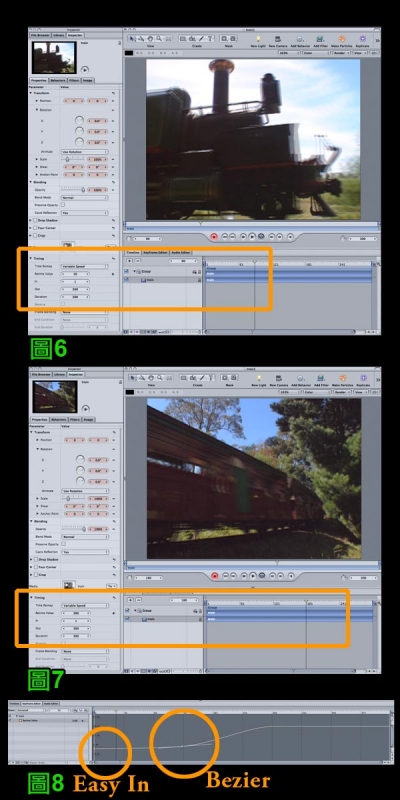This screenshot has width=400, height=800.
Task: Click the Retime Value field in figure 6
Action: [76, 274]
